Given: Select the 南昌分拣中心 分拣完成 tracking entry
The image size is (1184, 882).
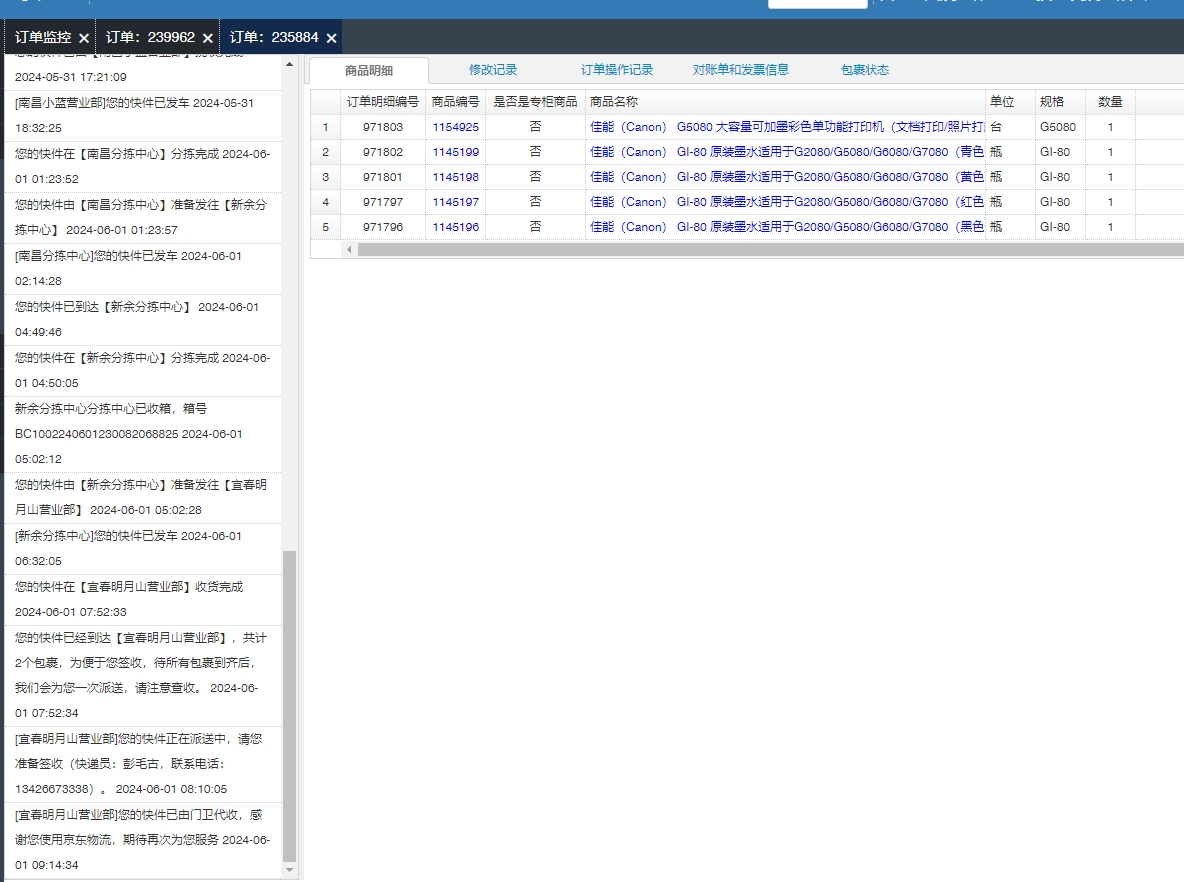Looking at the screenshot, I should point(143,166).
